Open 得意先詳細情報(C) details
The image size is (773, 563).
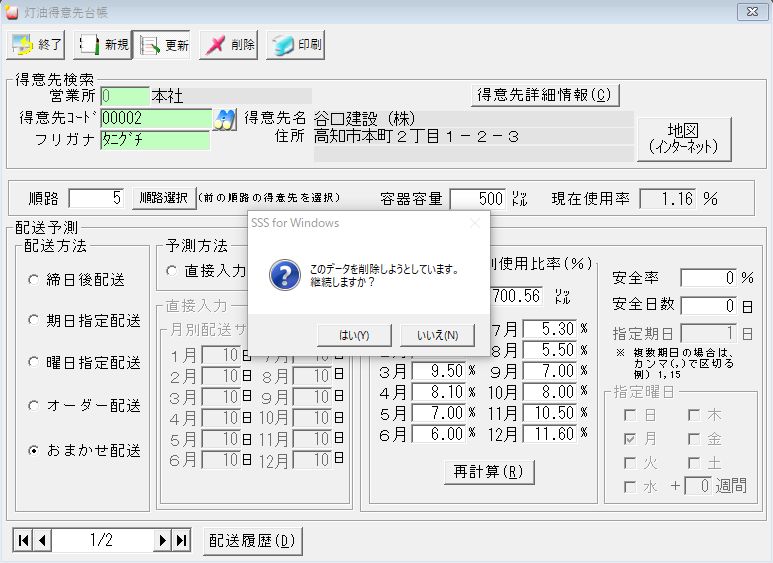(x=545, y=95)
